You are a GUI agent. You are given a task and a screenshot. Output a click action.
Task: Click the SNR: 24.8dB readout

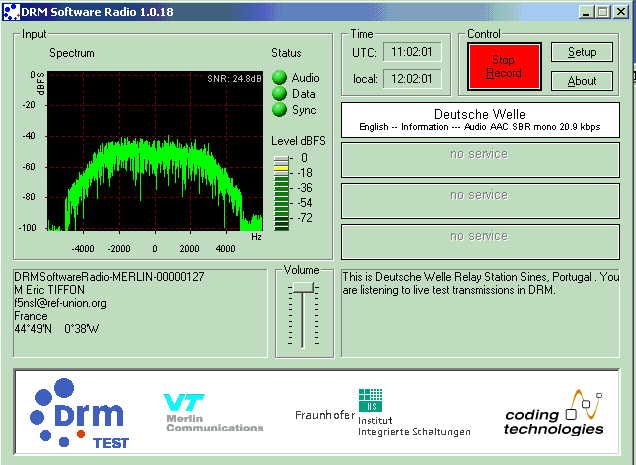coord(234,78)
